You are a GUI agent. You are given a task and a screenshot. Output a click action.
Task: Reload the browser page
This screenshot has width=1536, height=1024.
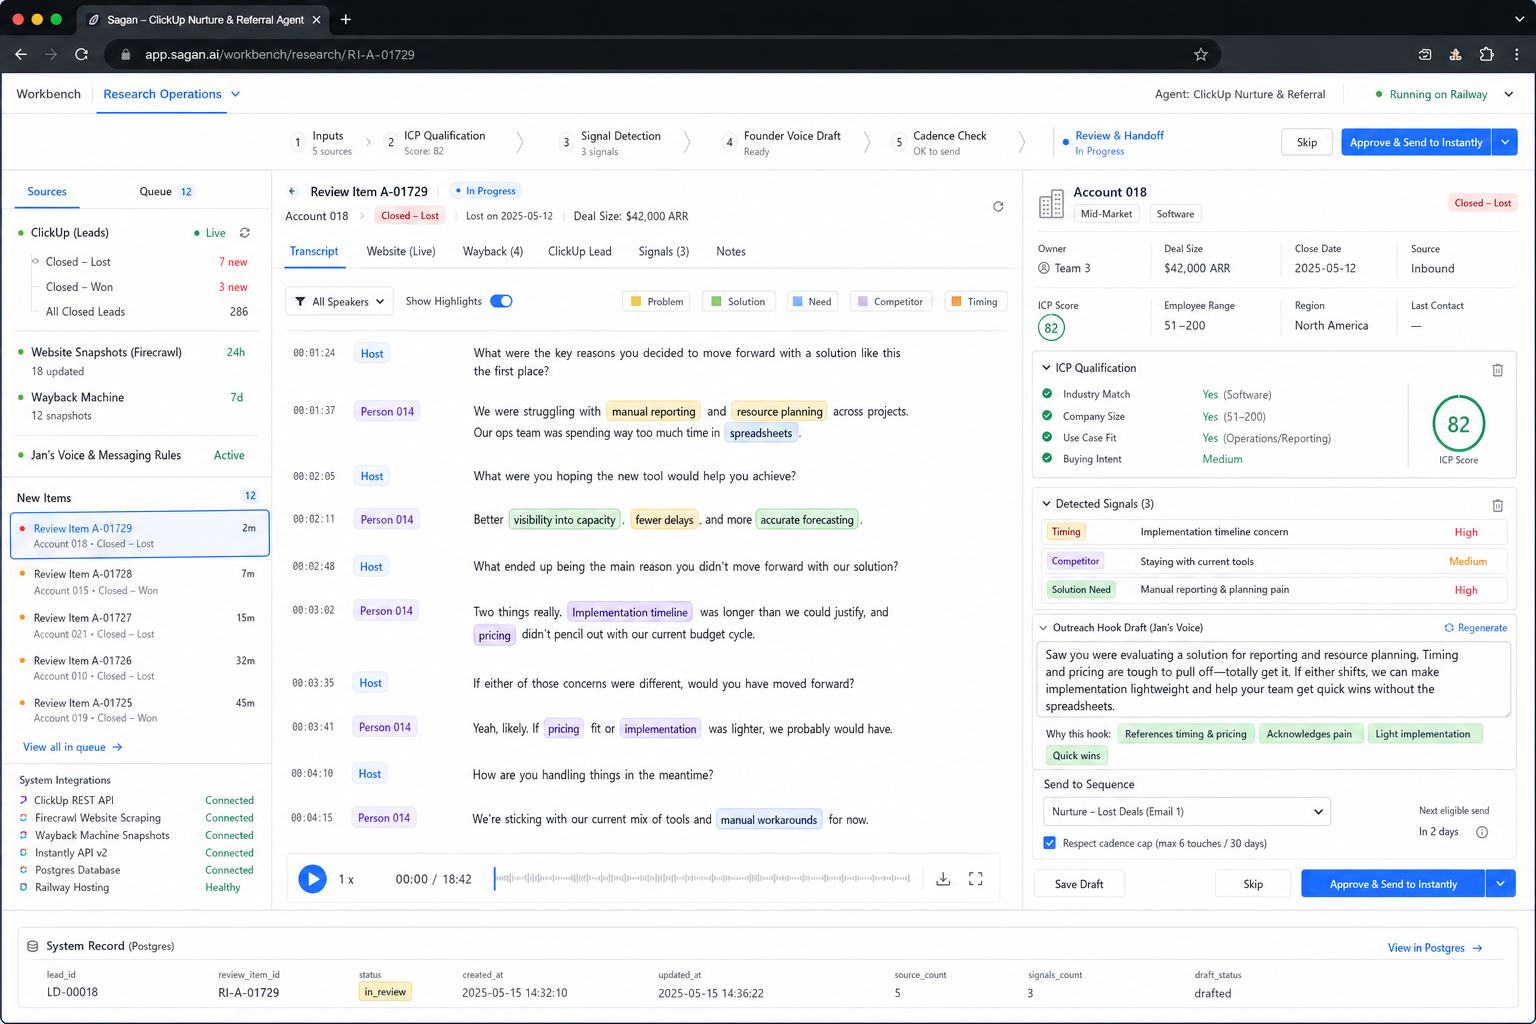coord(81,54)
